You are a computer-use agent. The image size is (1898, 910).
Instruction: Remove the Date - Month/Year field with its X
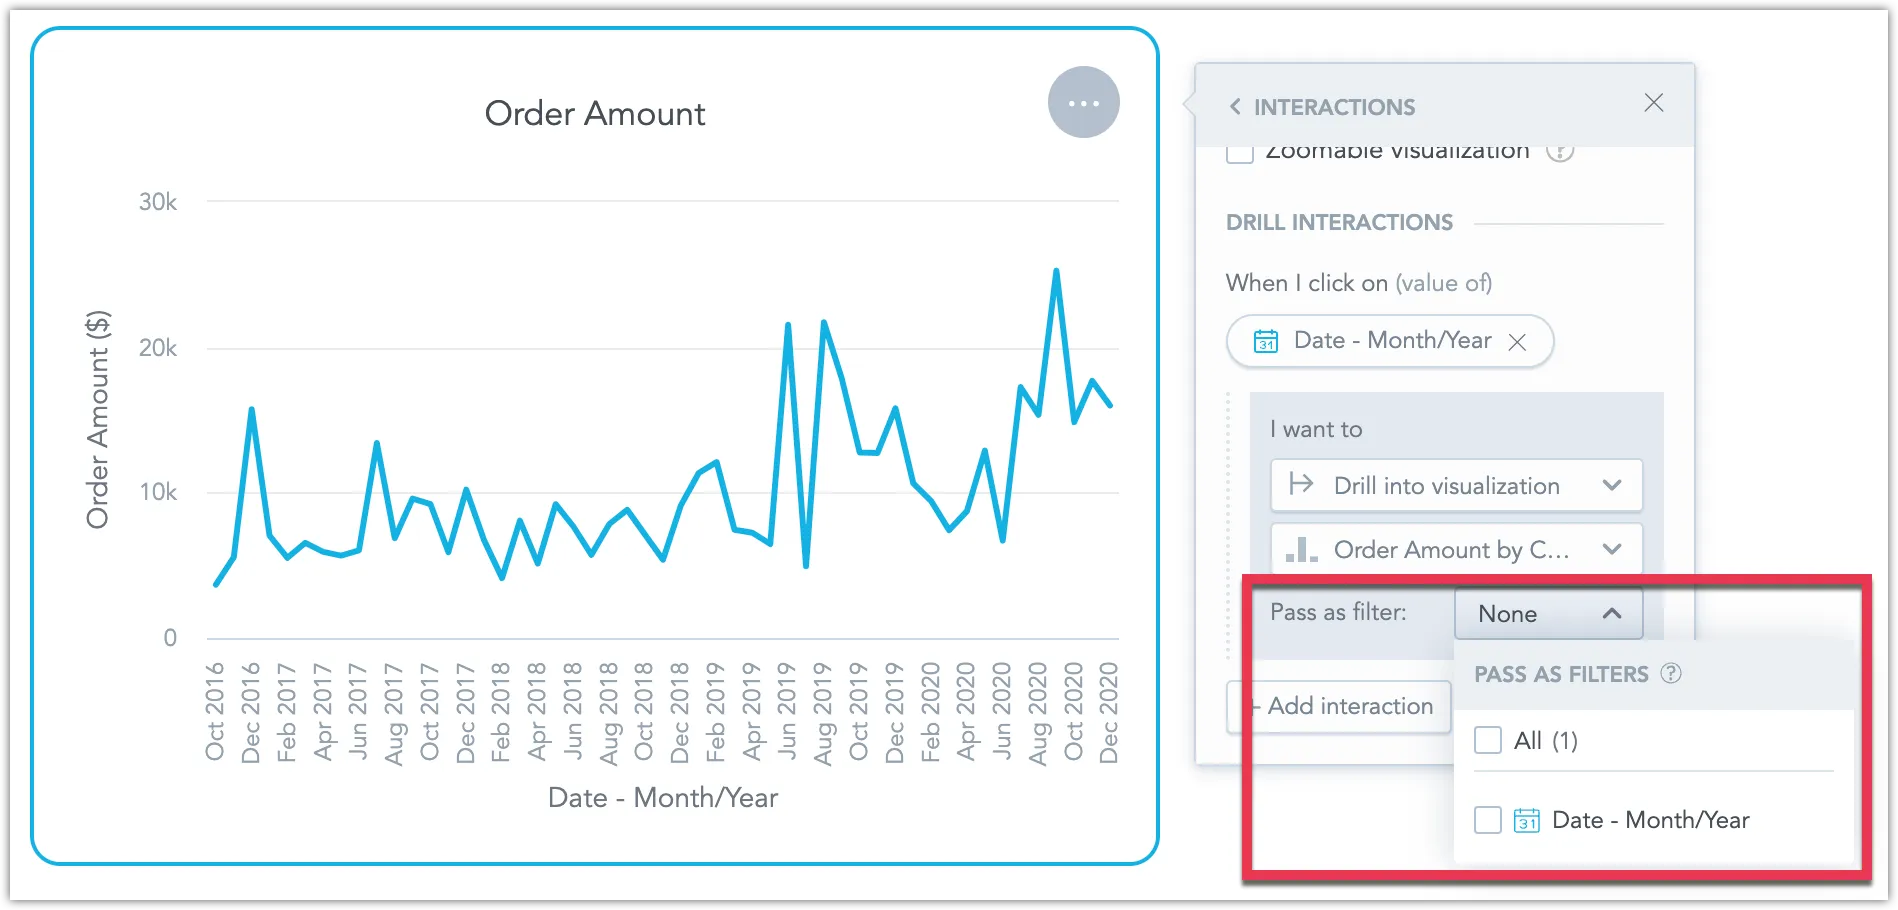[x=1518, y=342]
